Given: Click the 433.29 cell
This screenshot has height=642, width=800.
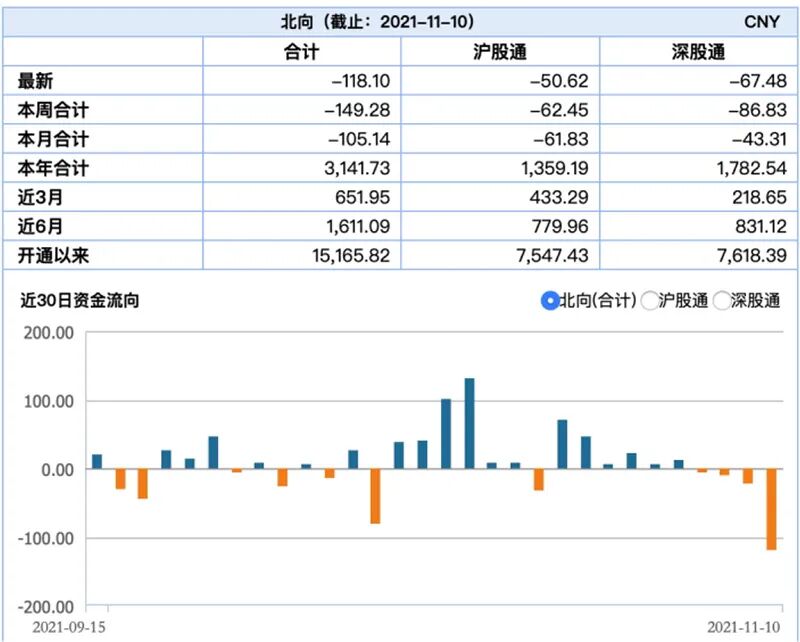Looking at the screenshot, I should click(559, 197).
